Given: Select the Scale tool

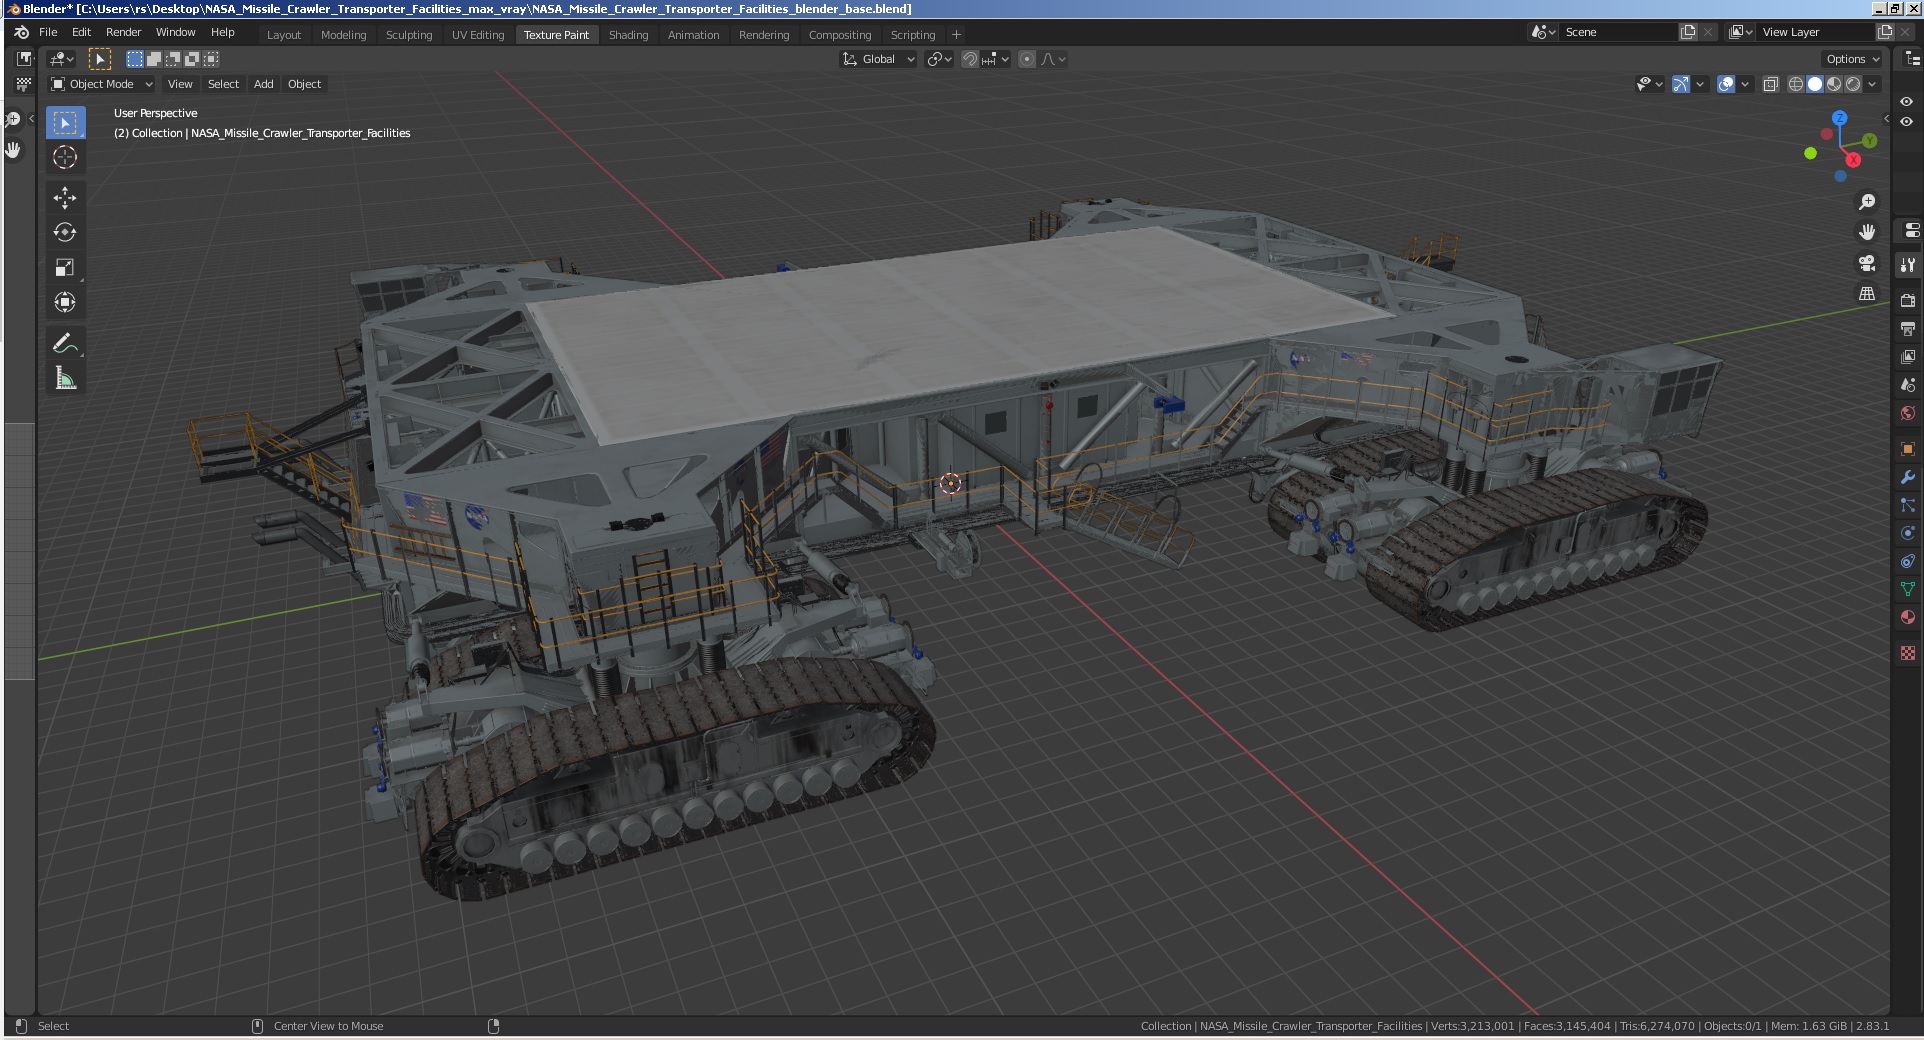Looking at the screenshot, I should 65,267.
